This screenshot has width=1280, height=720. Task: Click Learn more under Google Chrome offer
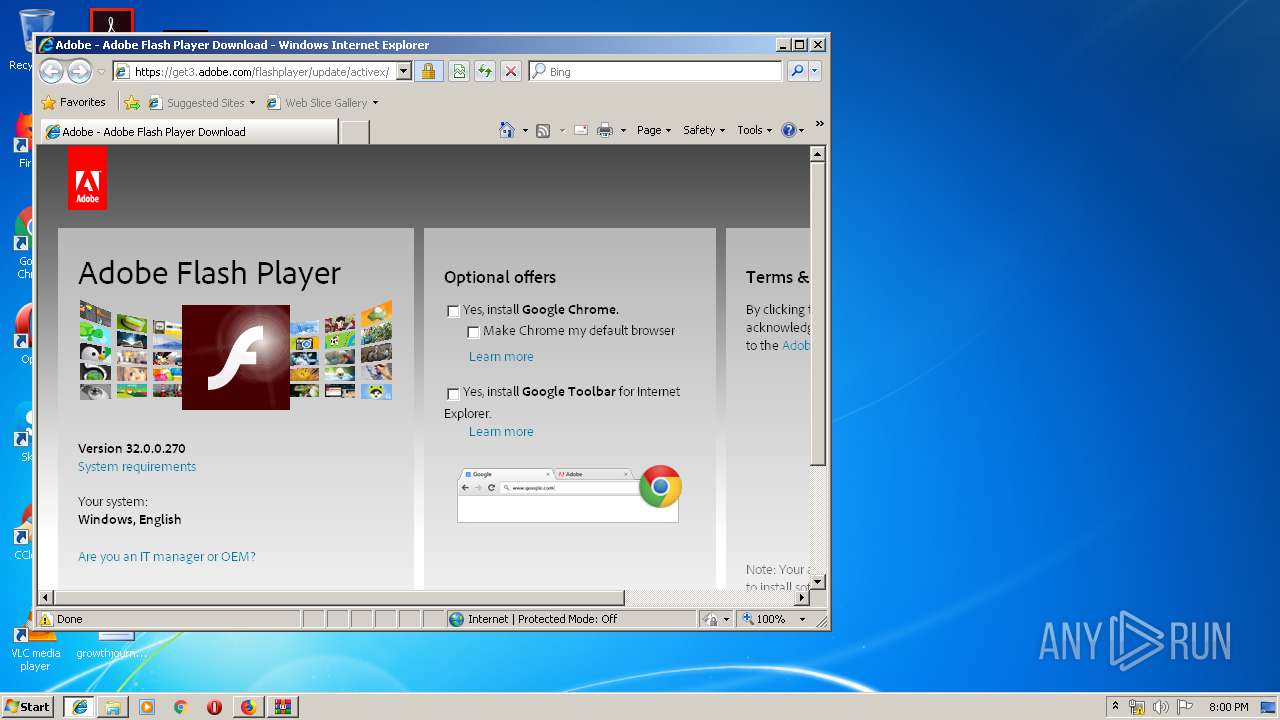point(501,357)
